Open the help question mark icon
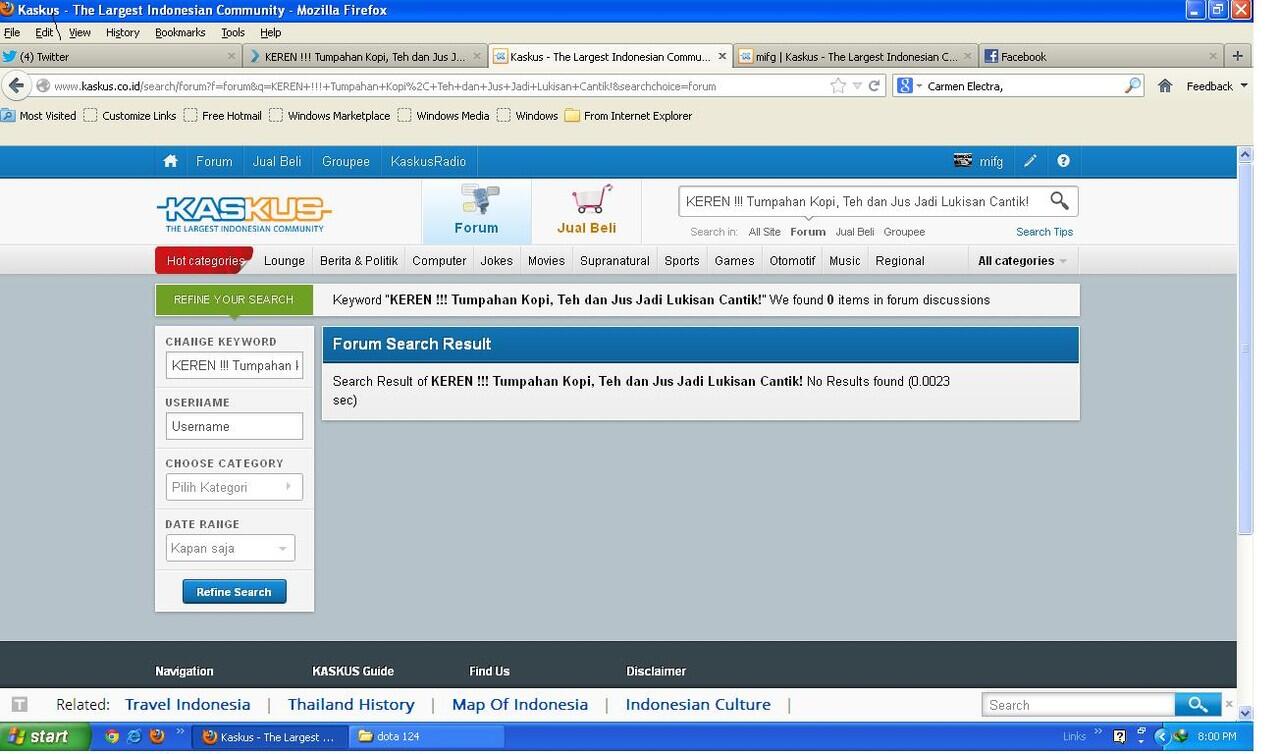Image resolution: width=1280 pixels, height=754 pixels. [x=1063, y=161]
